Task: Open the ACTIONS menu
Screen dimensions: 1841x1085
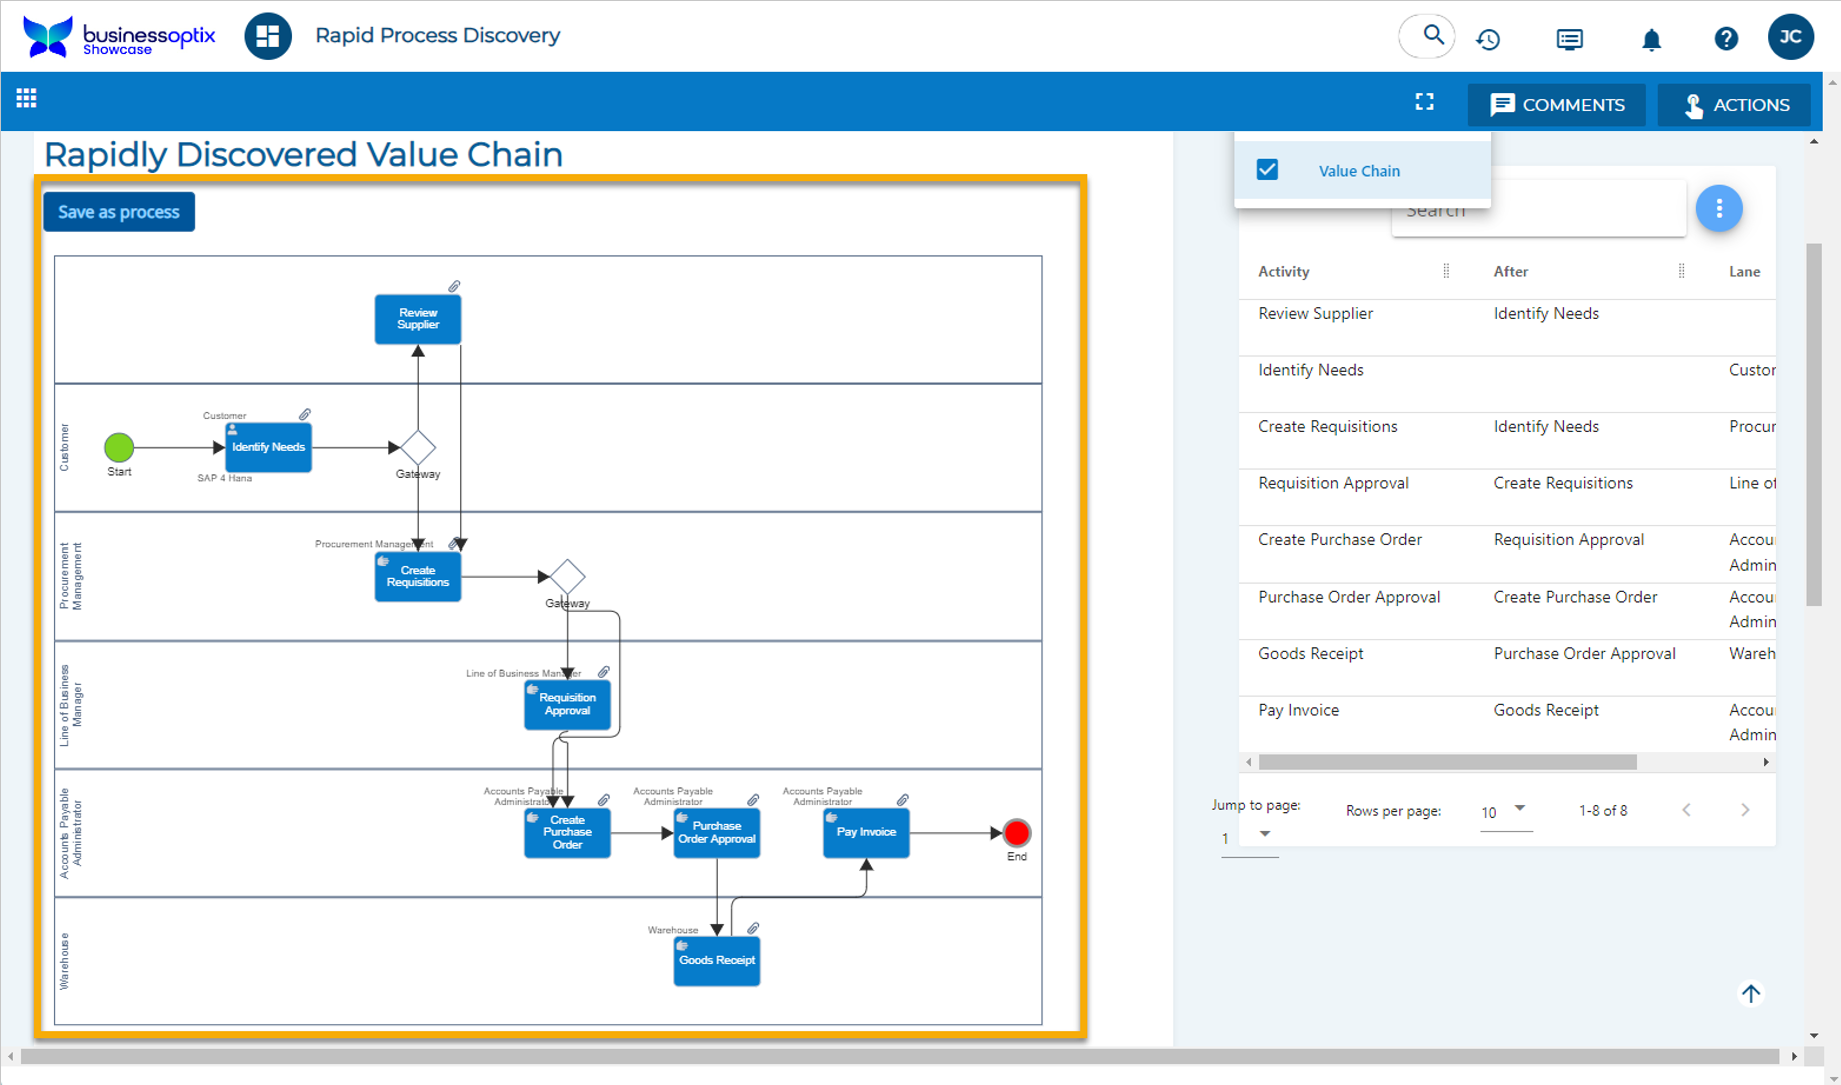Action: (x=1735, y=105)
